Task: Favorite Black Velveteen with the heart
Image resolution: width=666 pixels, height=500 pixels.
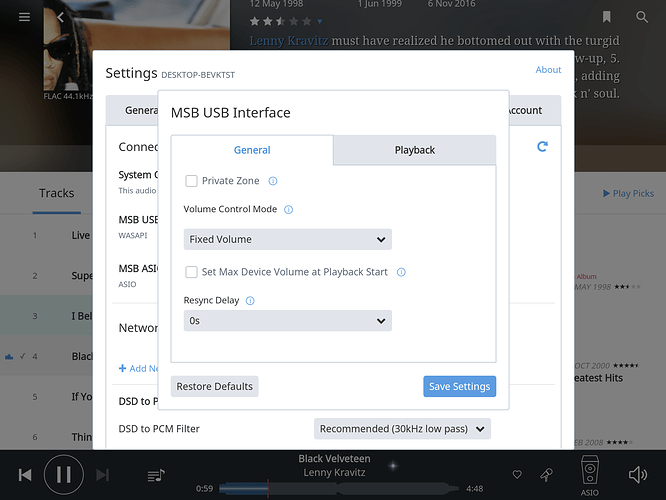Action: click(517, 475)
